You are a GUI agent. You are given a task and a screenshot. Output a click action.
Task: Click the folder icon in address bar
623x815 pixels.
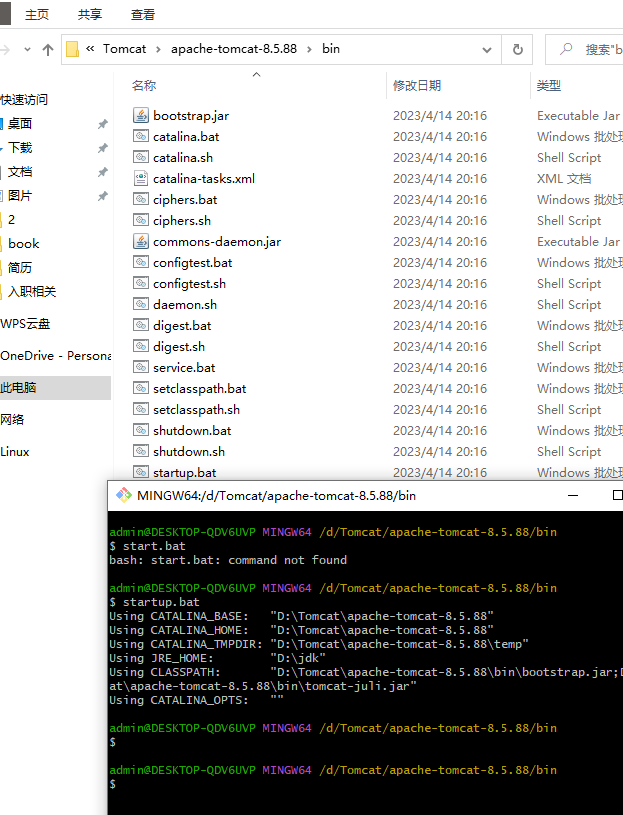point(73,49)
